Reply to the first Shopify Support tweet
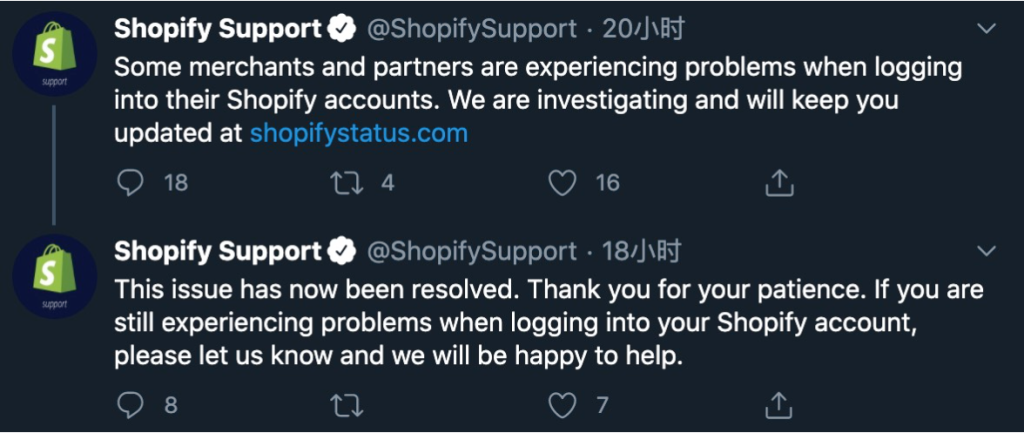This screenshot has width=1024, height=433. 131,182
